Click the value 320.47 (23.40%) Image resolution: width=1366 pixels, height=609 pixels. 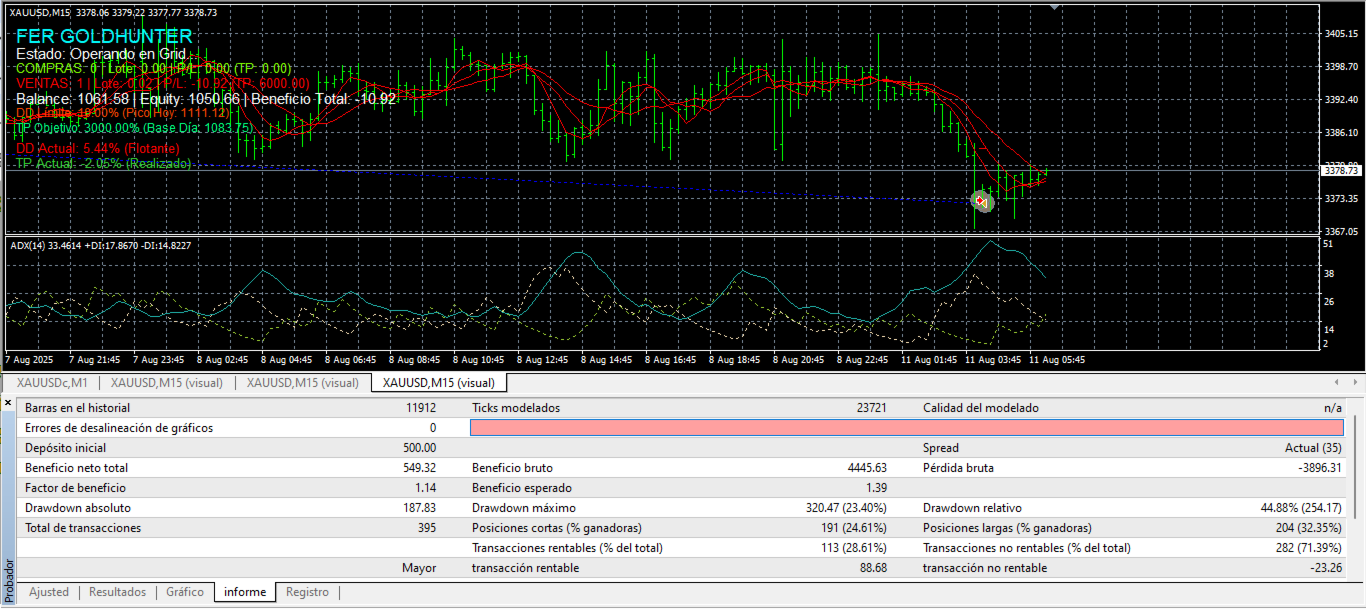click(x=847, y=508)
